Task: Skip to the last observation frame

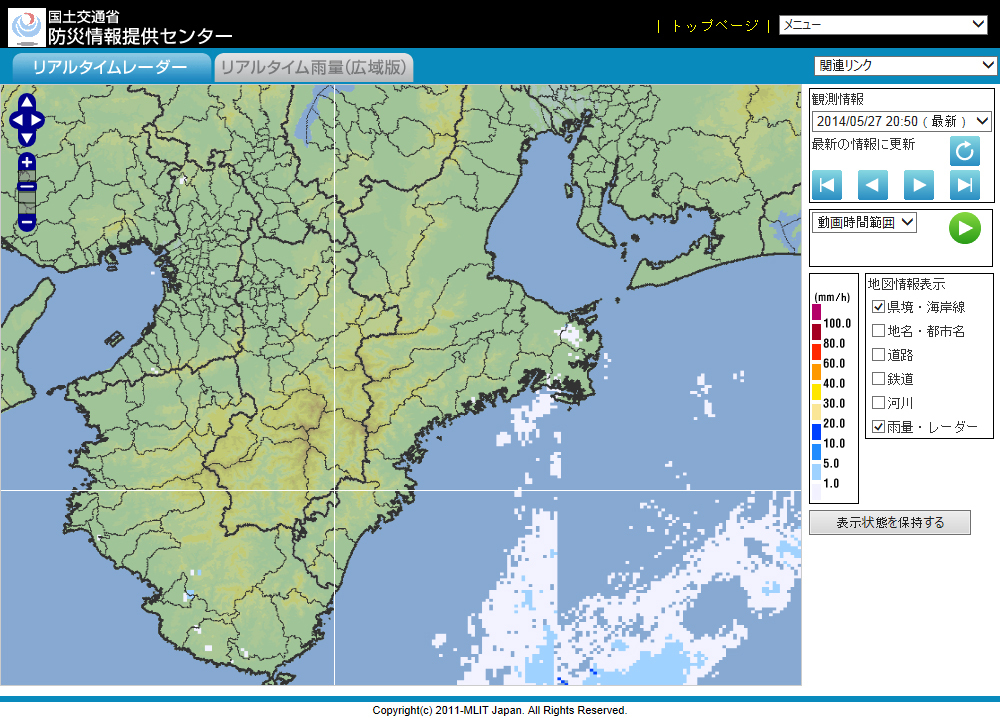Action: [x=964, y=185]
